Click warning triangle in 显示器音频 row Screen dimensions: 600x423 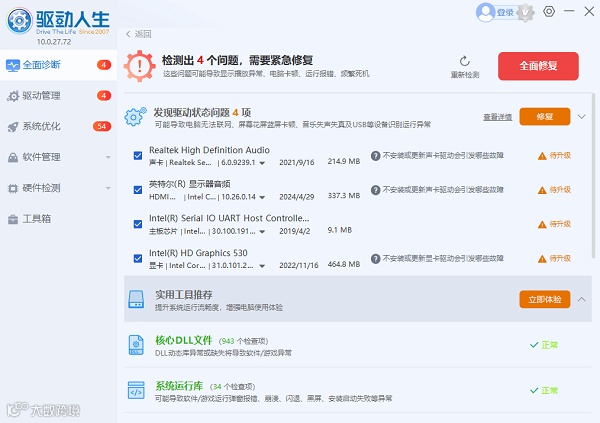[x=542, y=190]
